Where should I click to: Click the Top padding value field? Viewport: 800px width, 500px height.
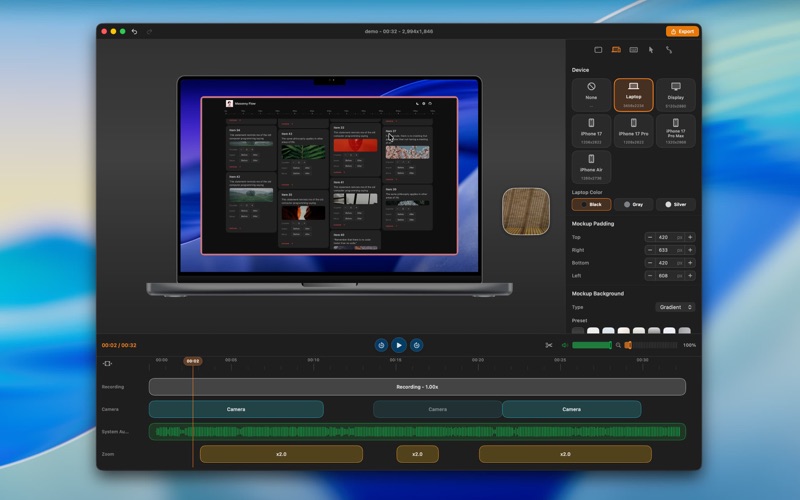point(669,237)
